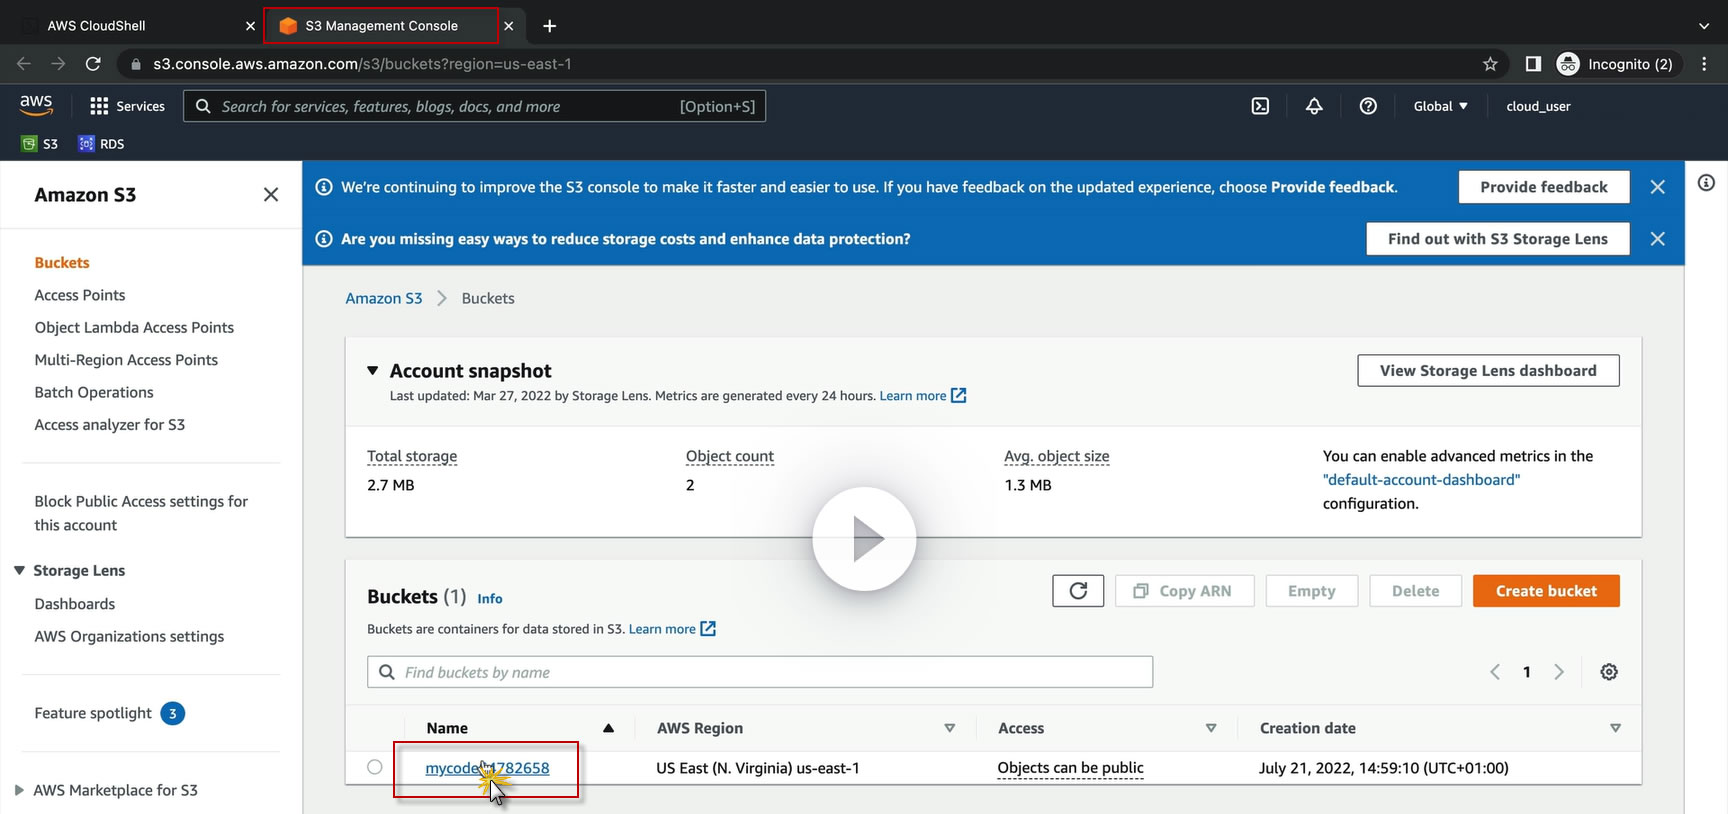The width and height of the screenshot is (1728, 814).
Task: Open a new browser tab
Action: (x=549, y=26)
